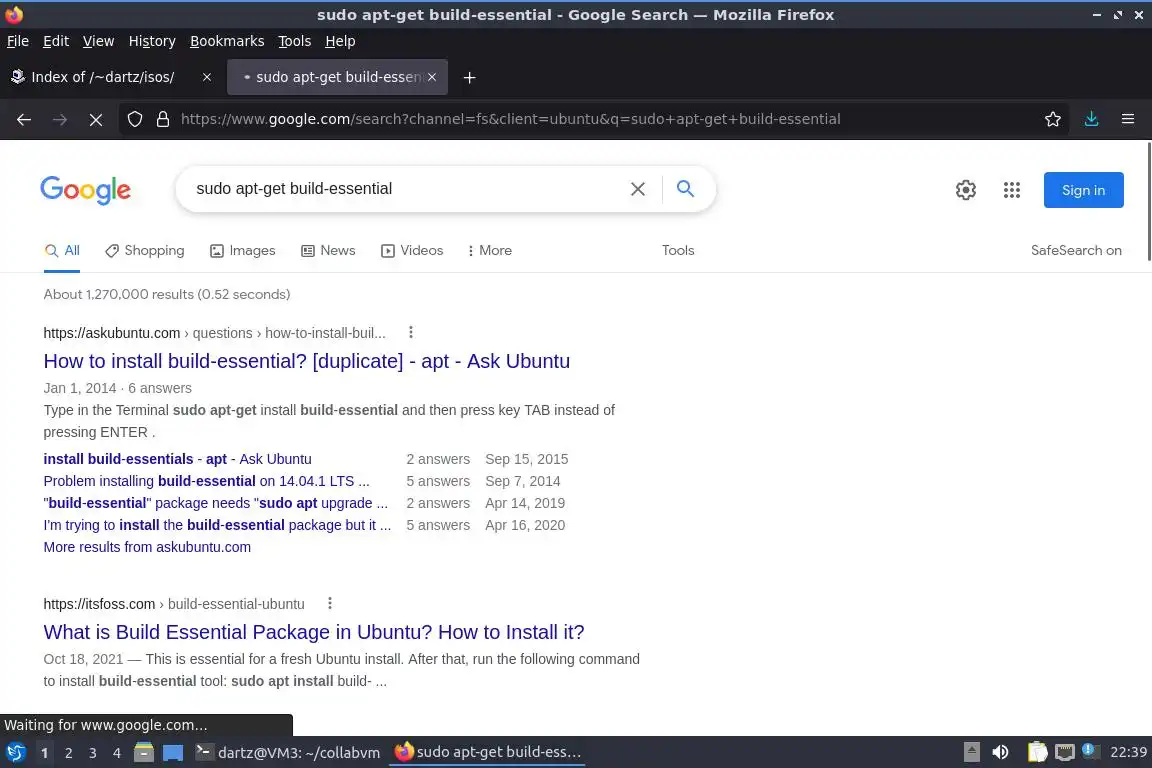Expand the More search categories dropdown
1152x768 pixels.
click(x=489, y=251)
